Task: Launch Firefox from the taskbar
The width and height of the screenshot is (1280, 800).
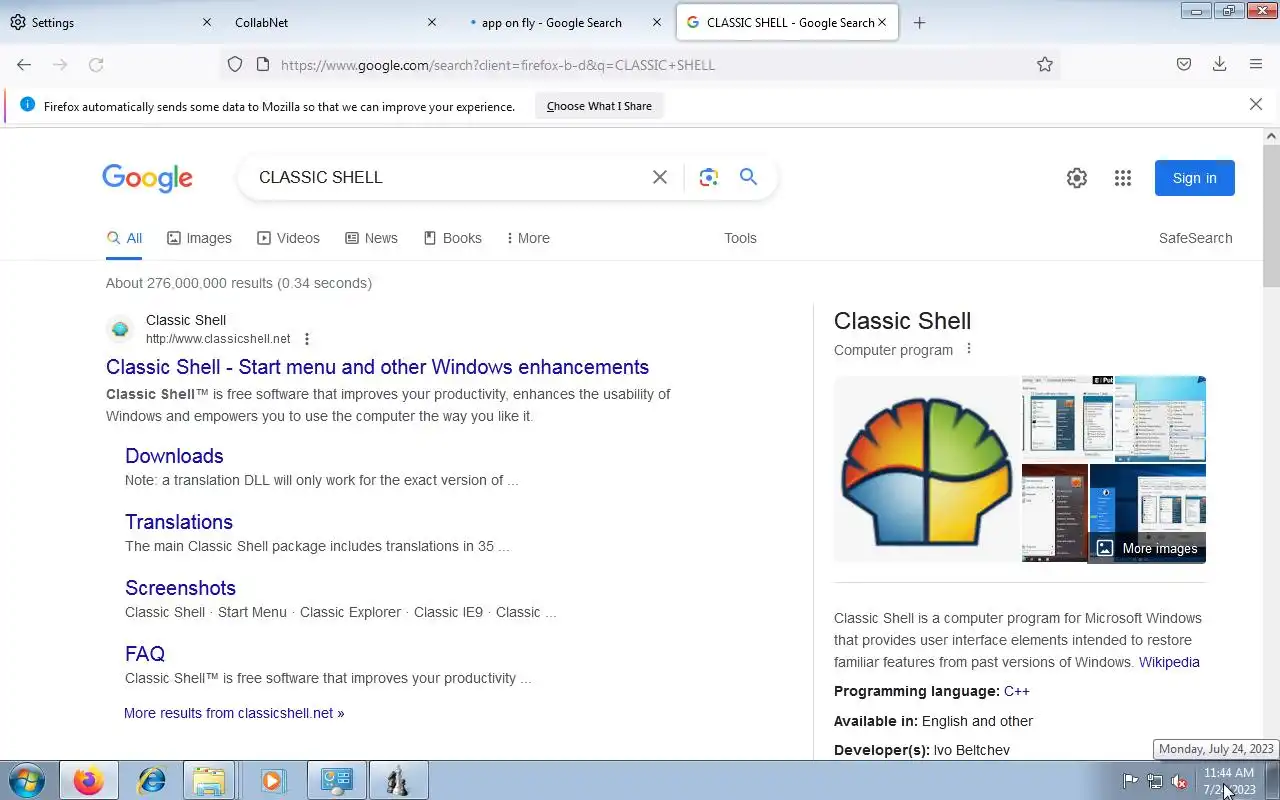Action: [88, 780]
